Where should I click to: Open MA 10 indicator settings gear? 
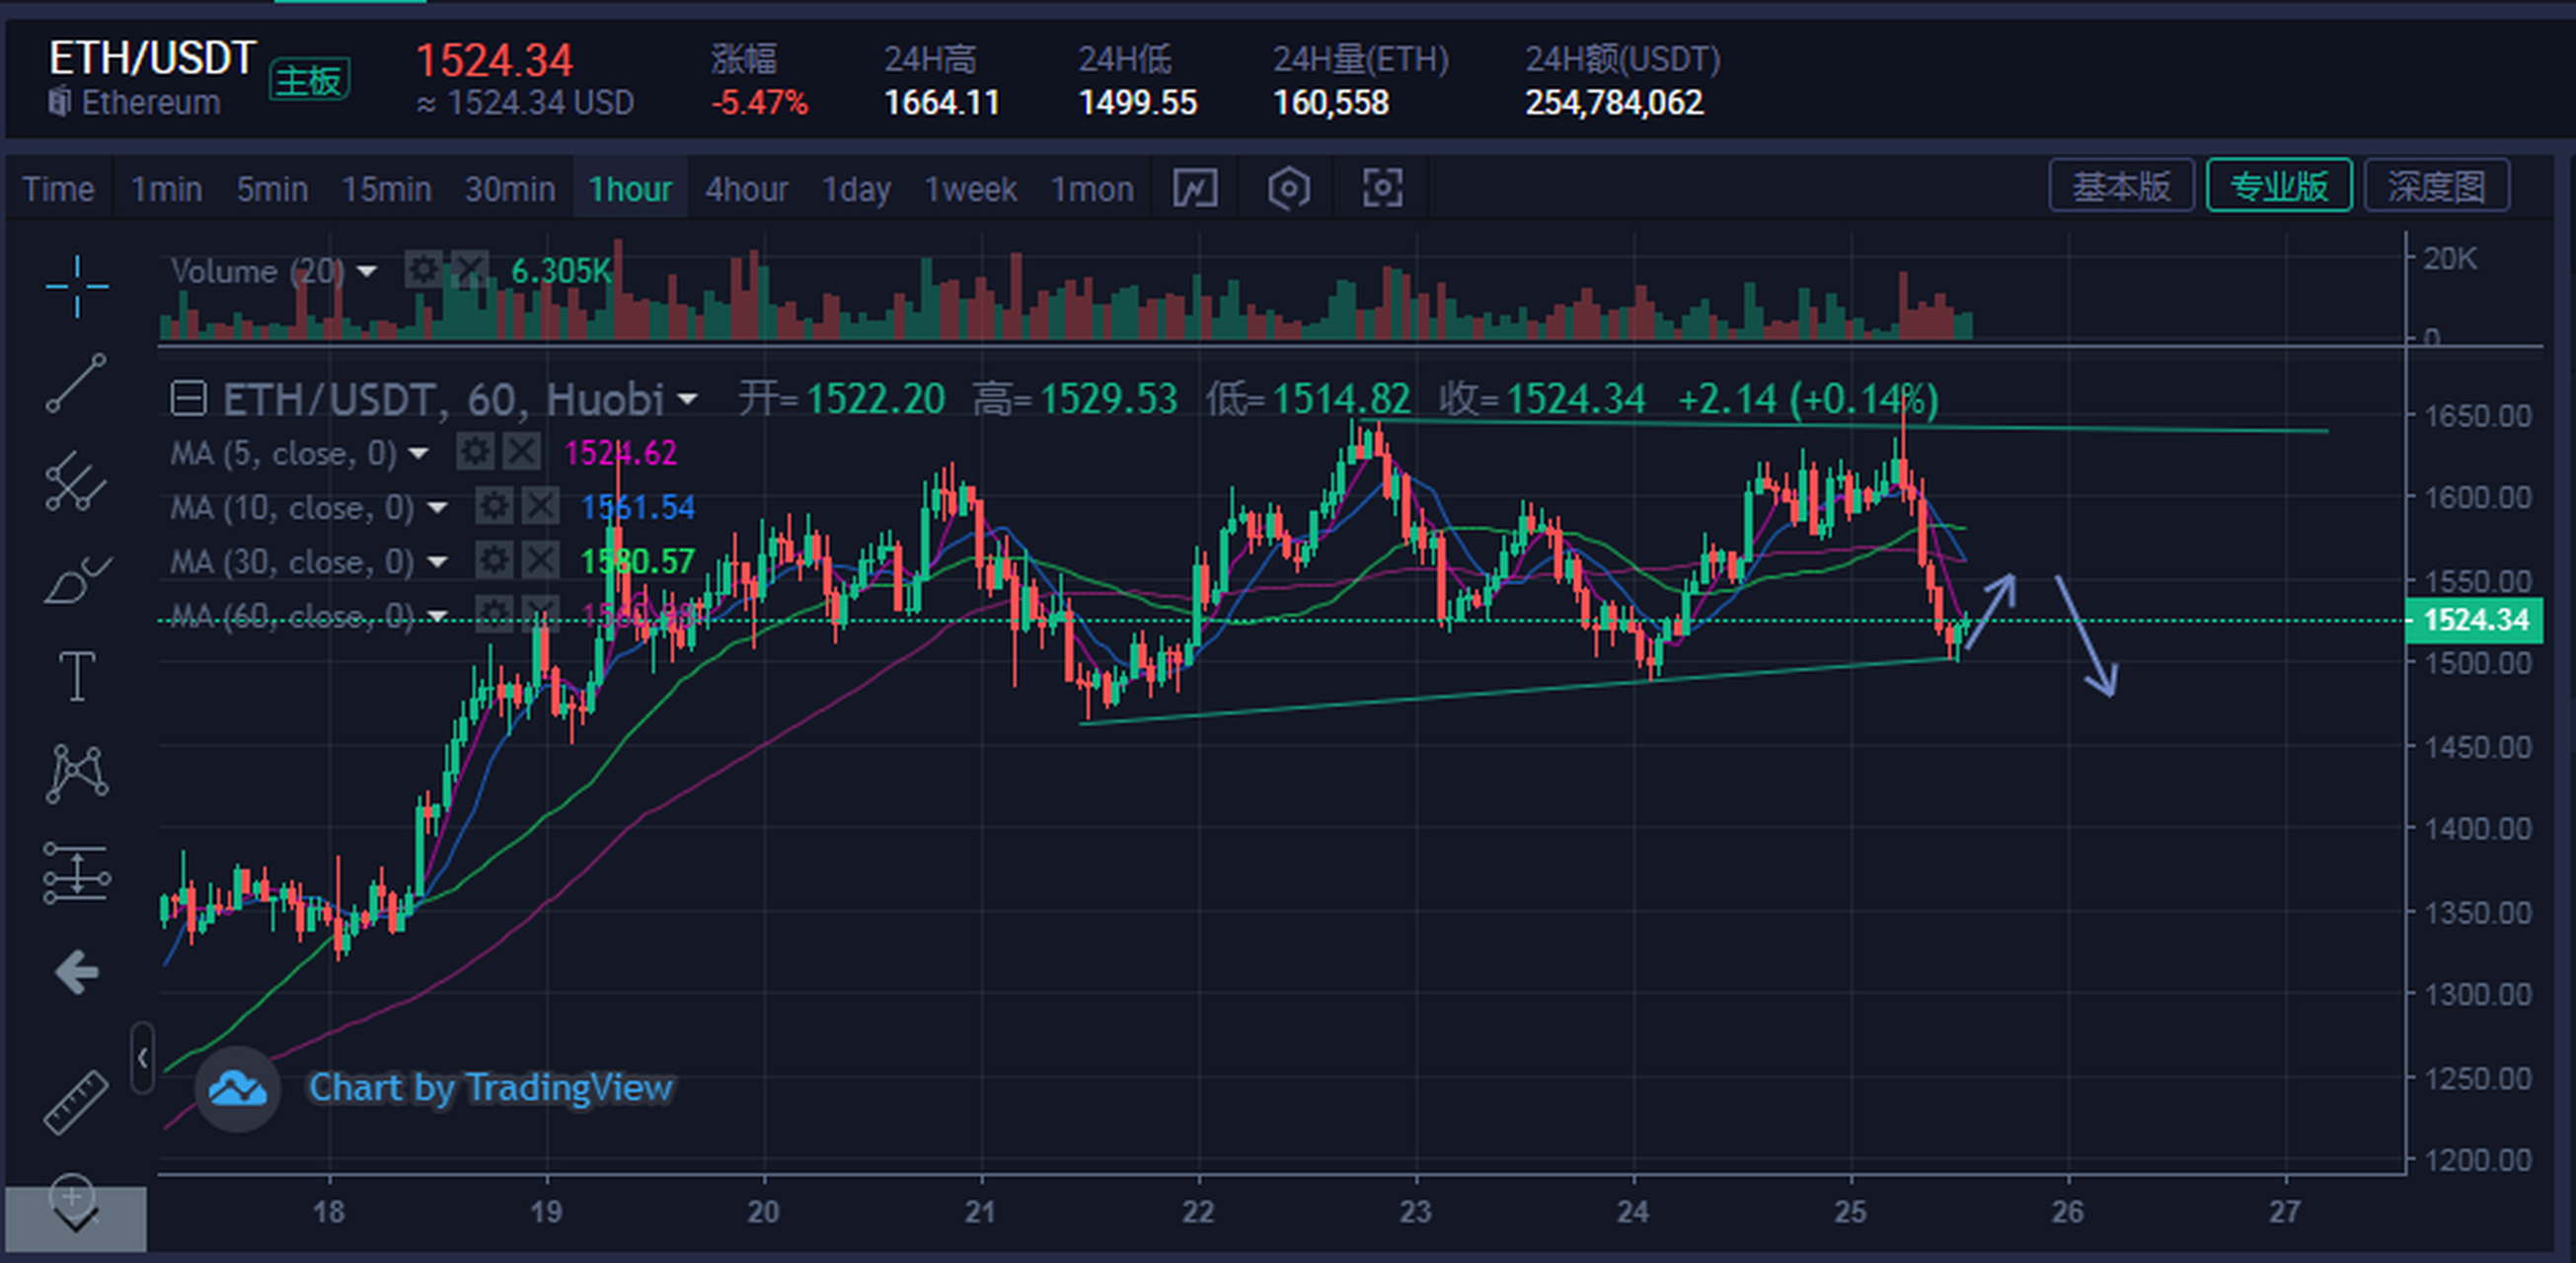tap(493, 506)
